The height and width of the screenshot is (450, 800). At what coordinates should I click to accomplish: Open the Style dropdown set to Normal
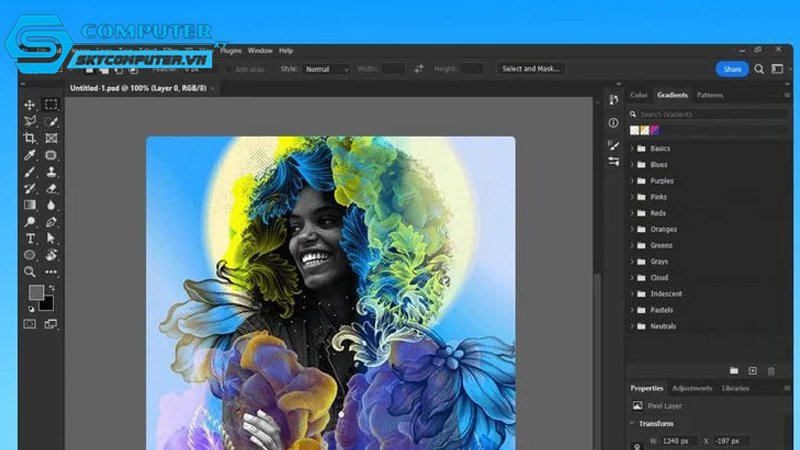click(x=327, y=69)
